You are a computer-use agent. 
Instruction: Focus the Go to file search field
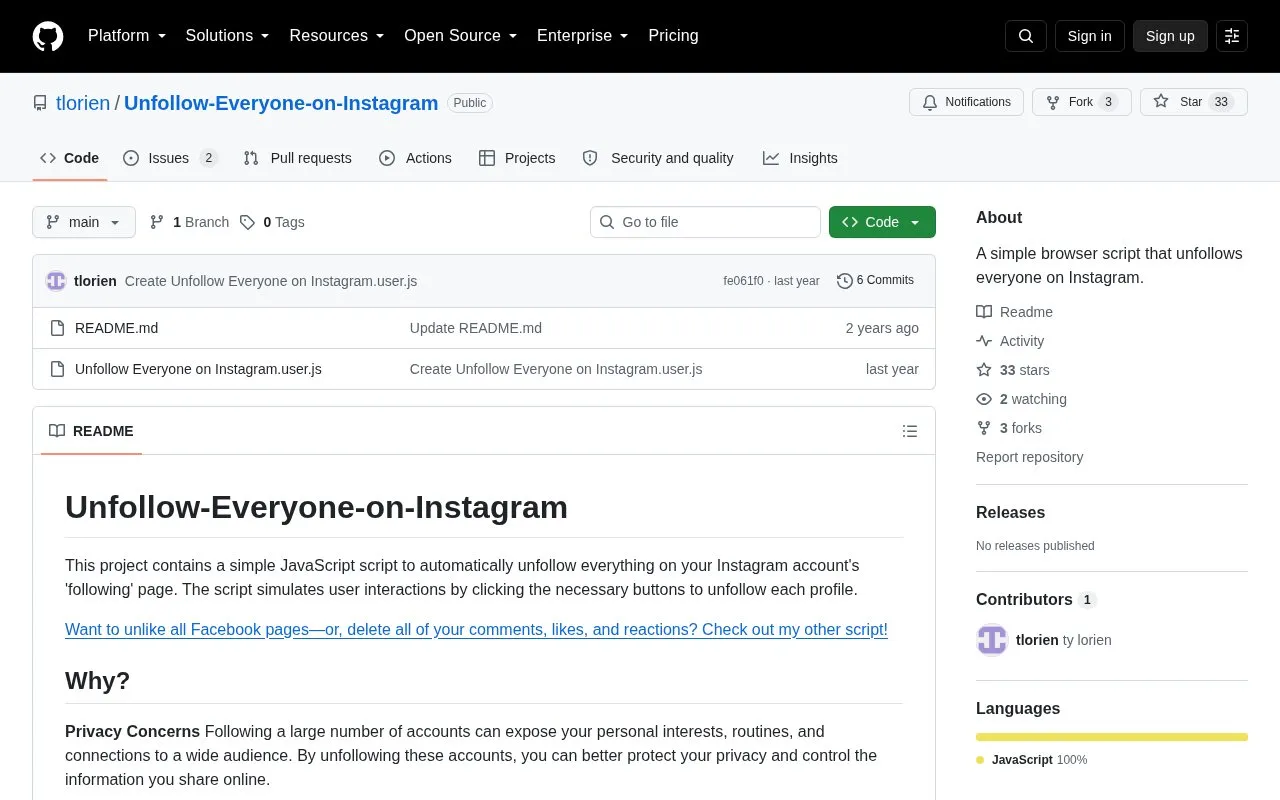pyautogui.click(x=705, y=222)
